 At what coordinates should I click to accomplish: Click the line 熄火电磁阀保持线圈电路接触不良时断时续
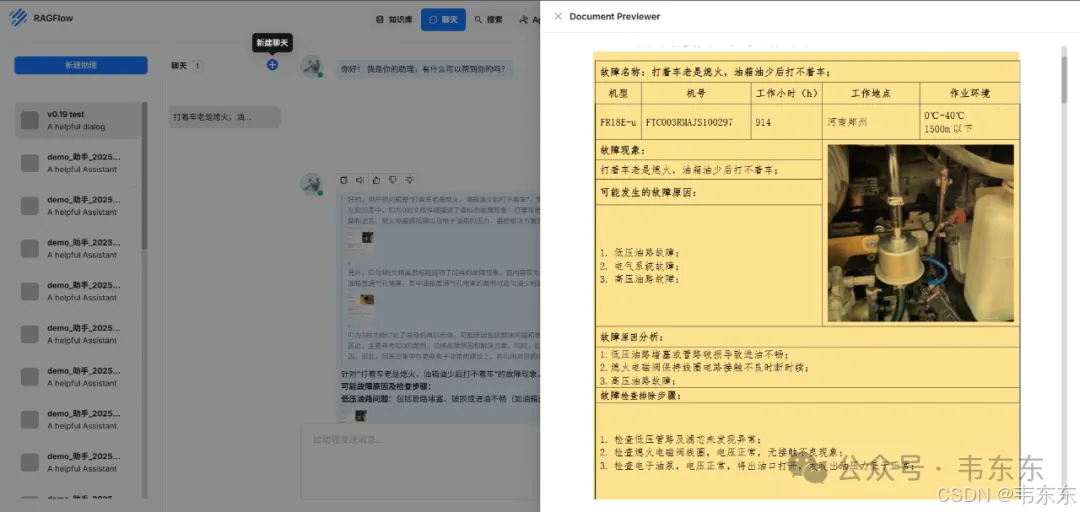705,367
